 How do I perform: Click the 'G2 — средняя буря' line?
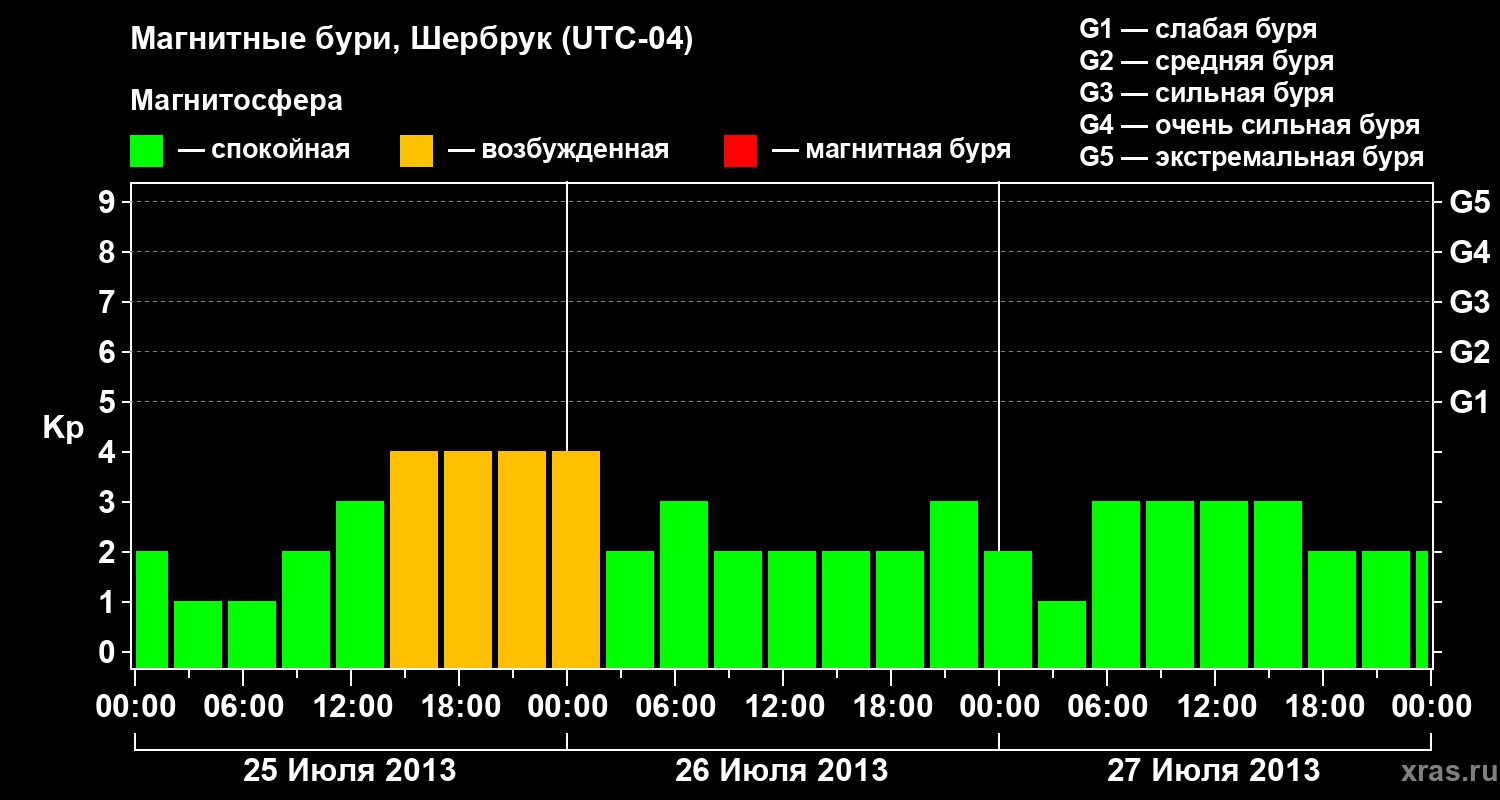(x=1206, y=61)
